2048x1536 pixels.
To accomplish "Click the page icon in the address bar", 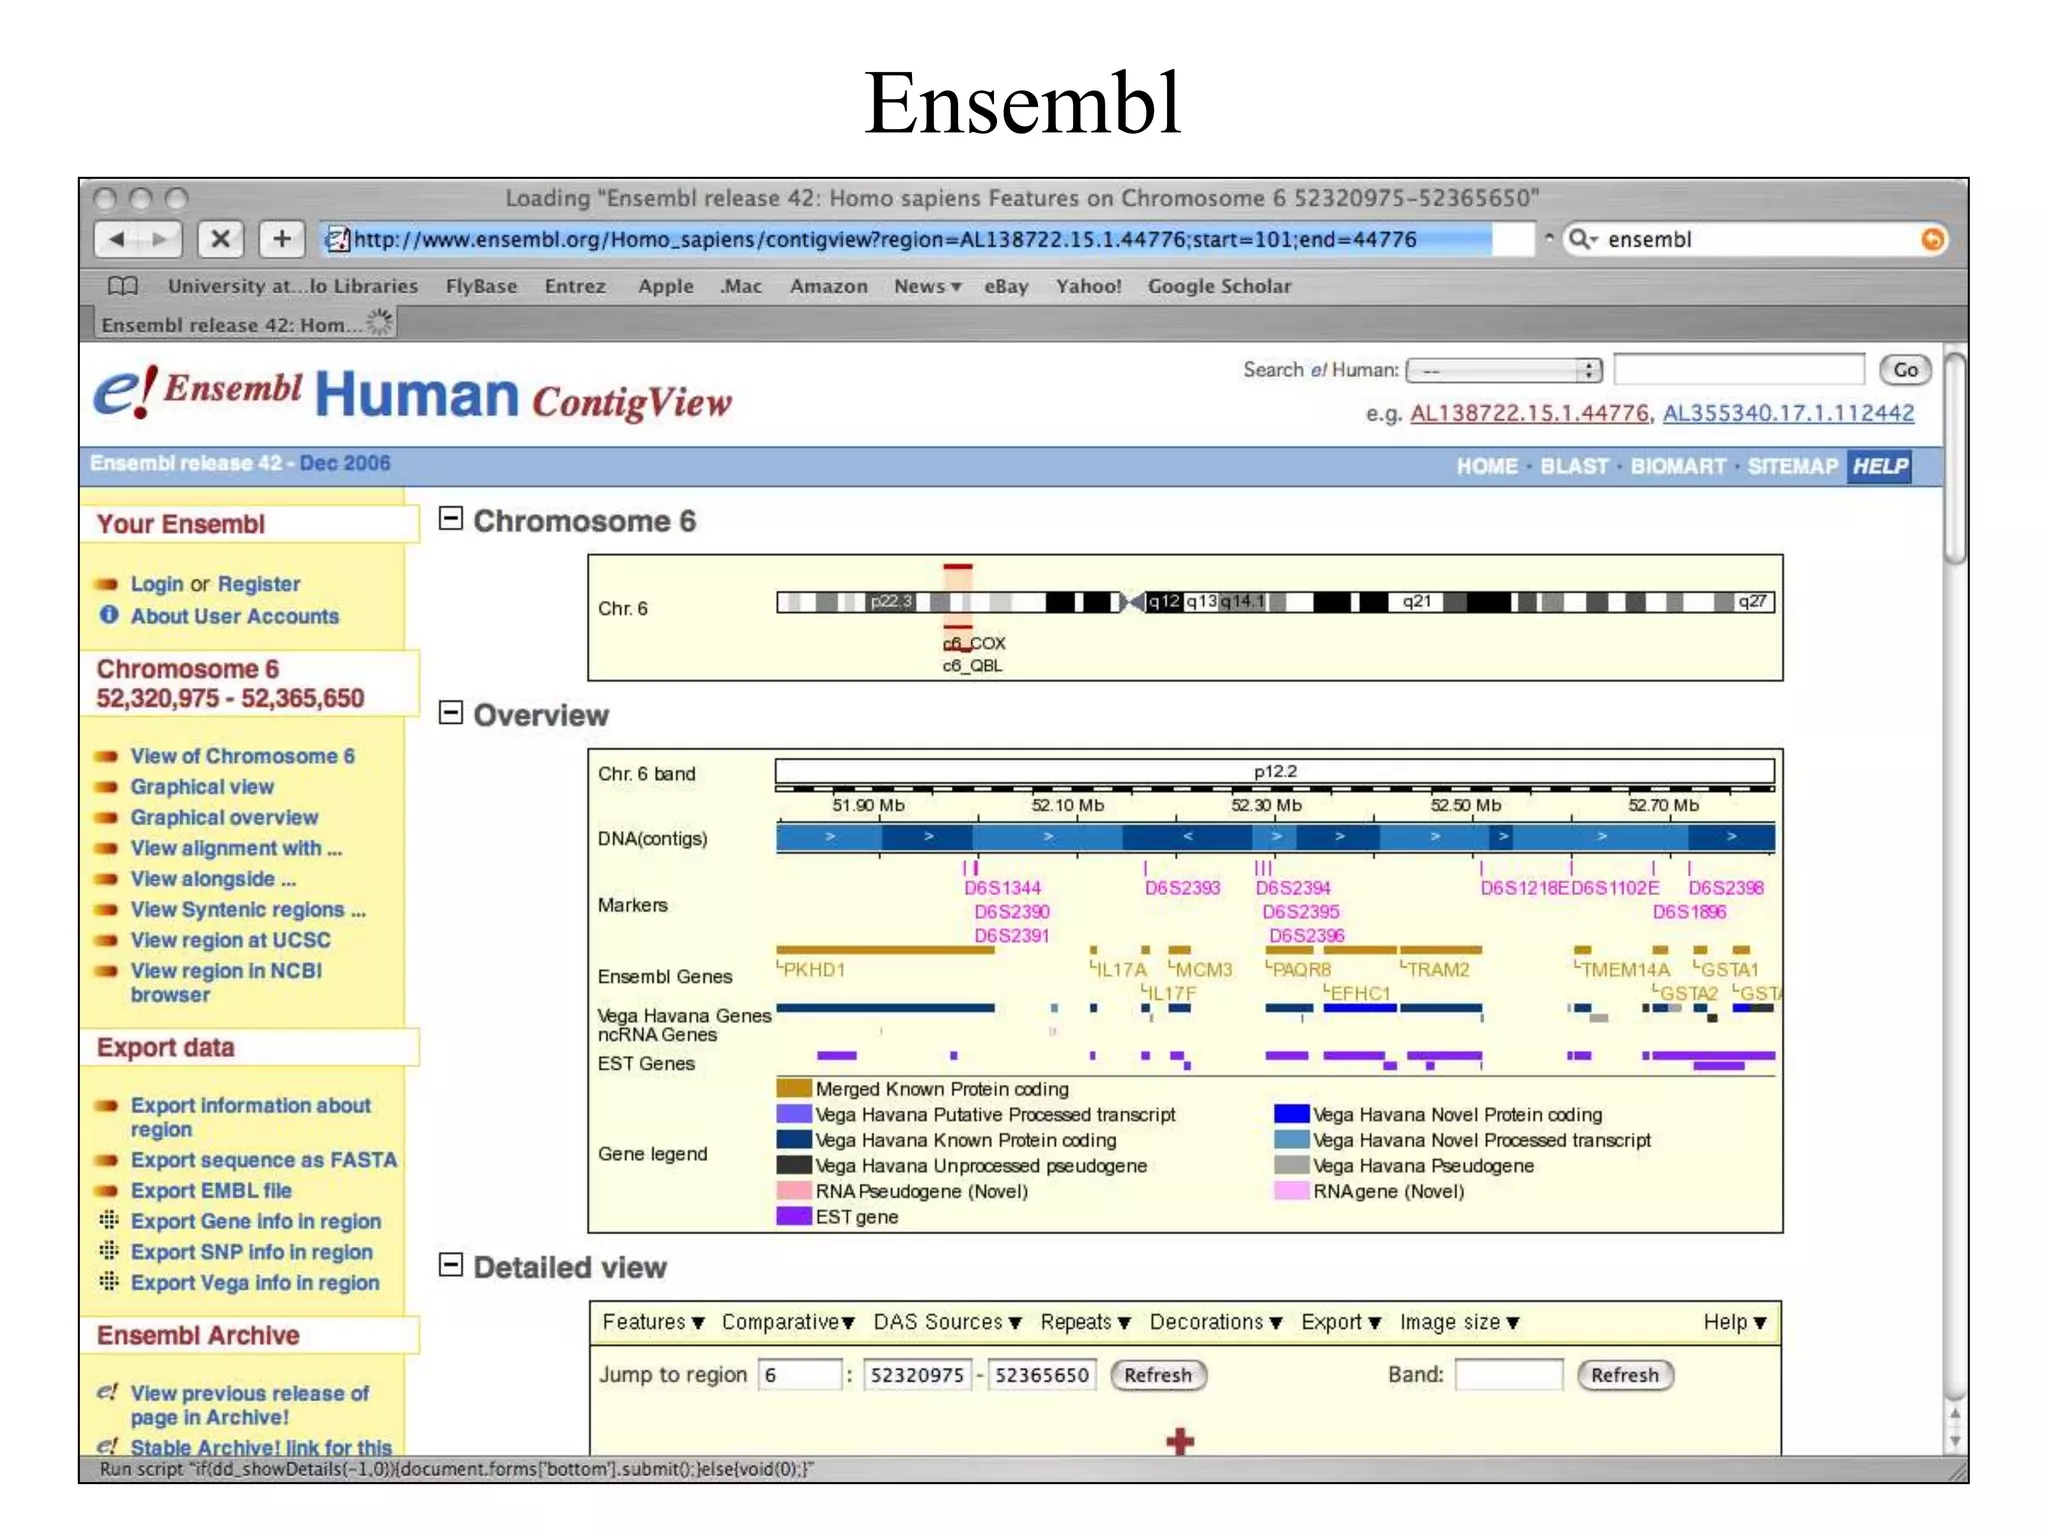I will [338, 239].
